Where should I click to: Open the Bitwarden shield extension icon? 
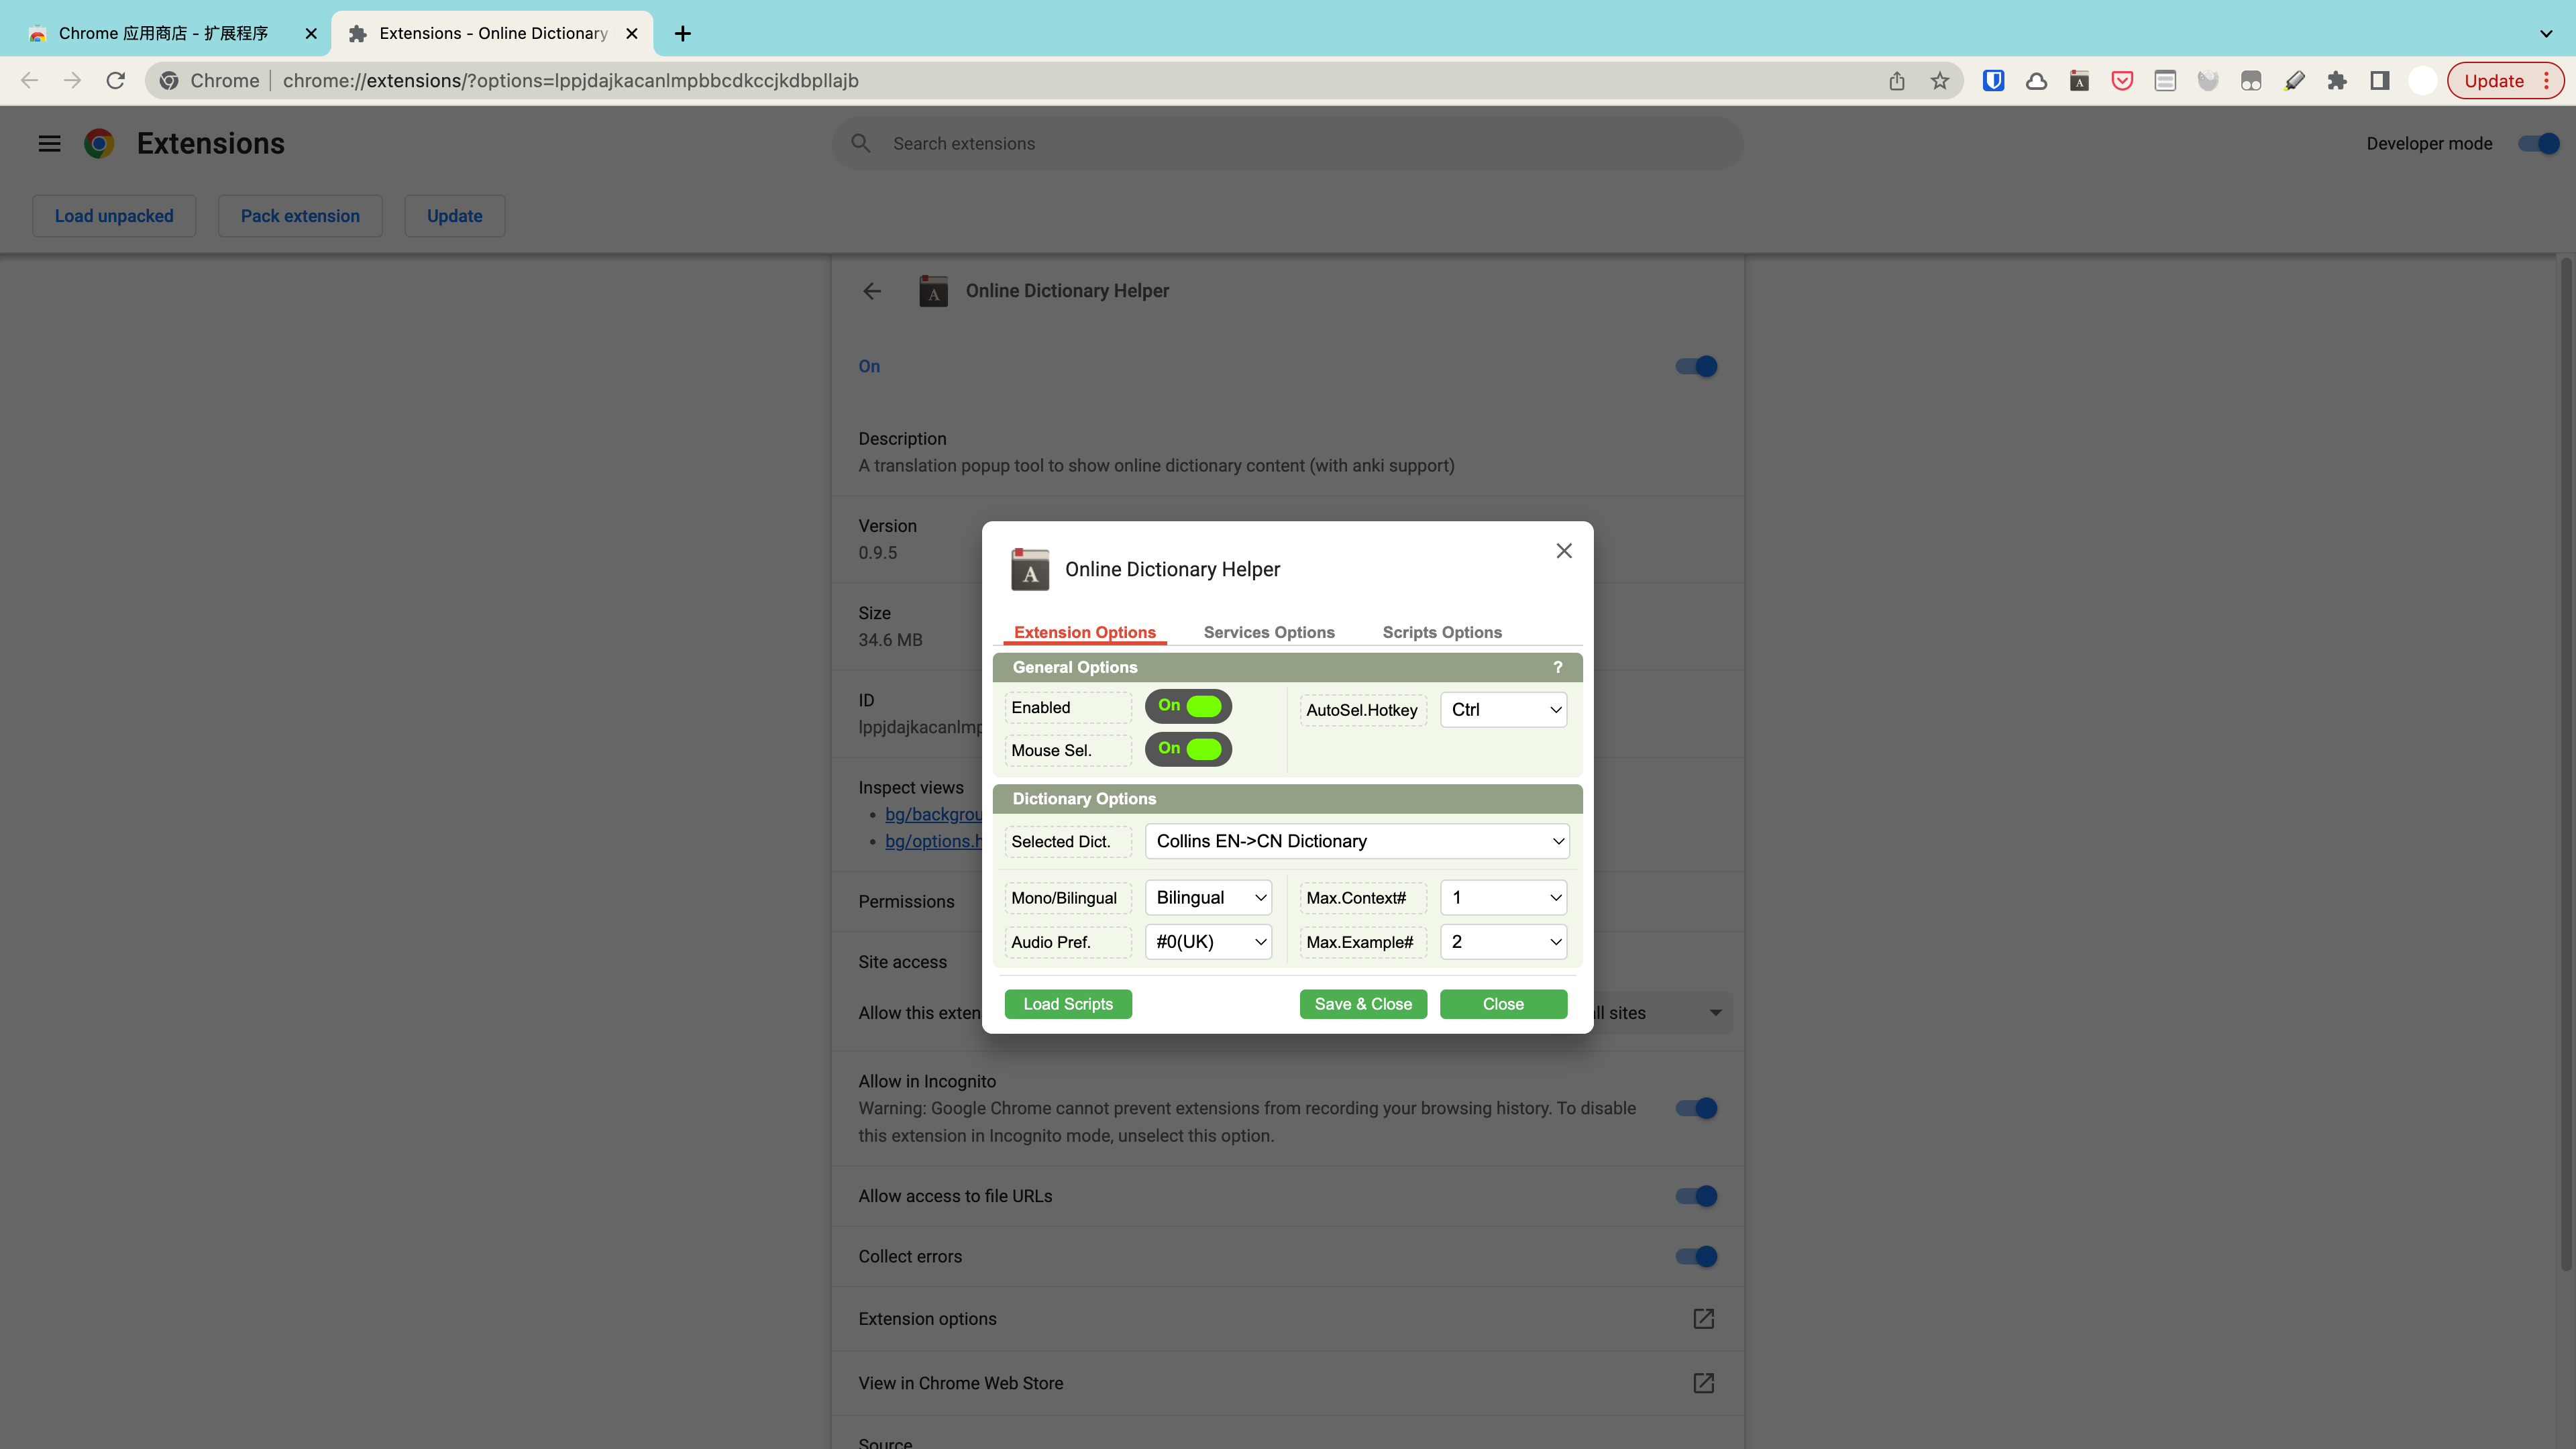1993,81
